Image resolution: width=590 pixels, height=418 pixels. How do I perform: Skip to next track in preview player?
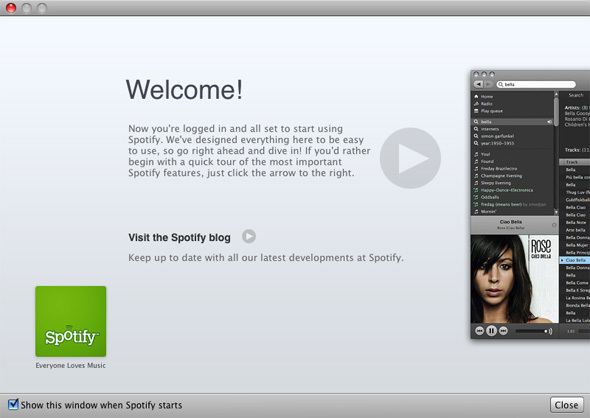click(503, 331)
